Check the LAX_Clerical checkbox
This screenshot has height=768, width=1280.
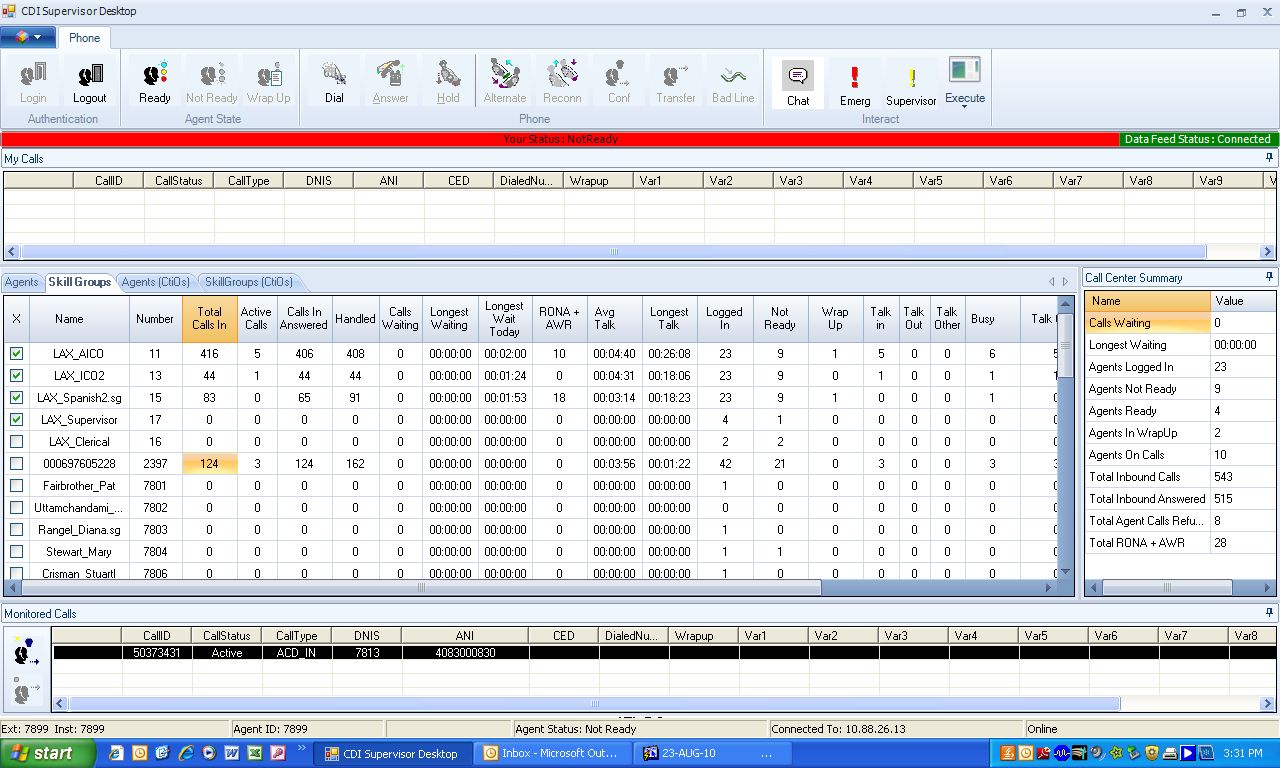(x=16, y=441)
